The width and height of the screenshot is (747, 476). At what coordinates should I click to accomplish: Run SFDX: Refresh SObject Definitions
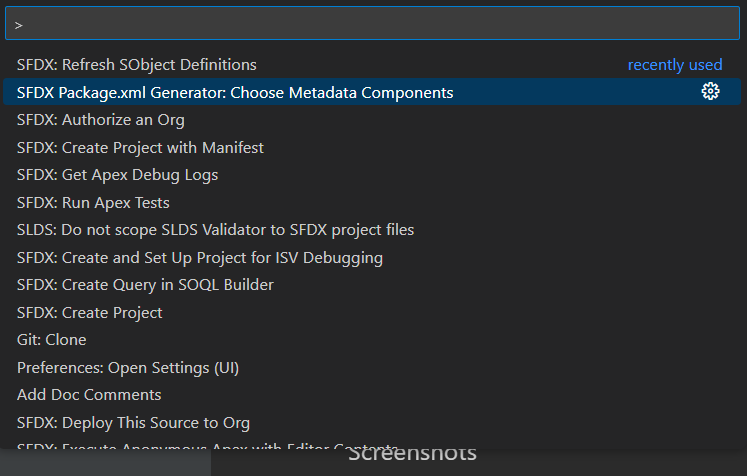coord(372,64)
